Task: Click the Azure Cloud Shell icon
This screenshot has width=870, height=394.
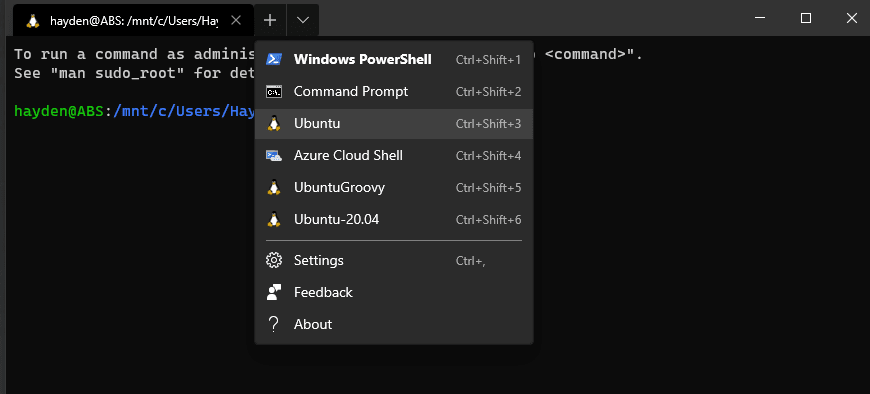Action: tap(274, 156)
